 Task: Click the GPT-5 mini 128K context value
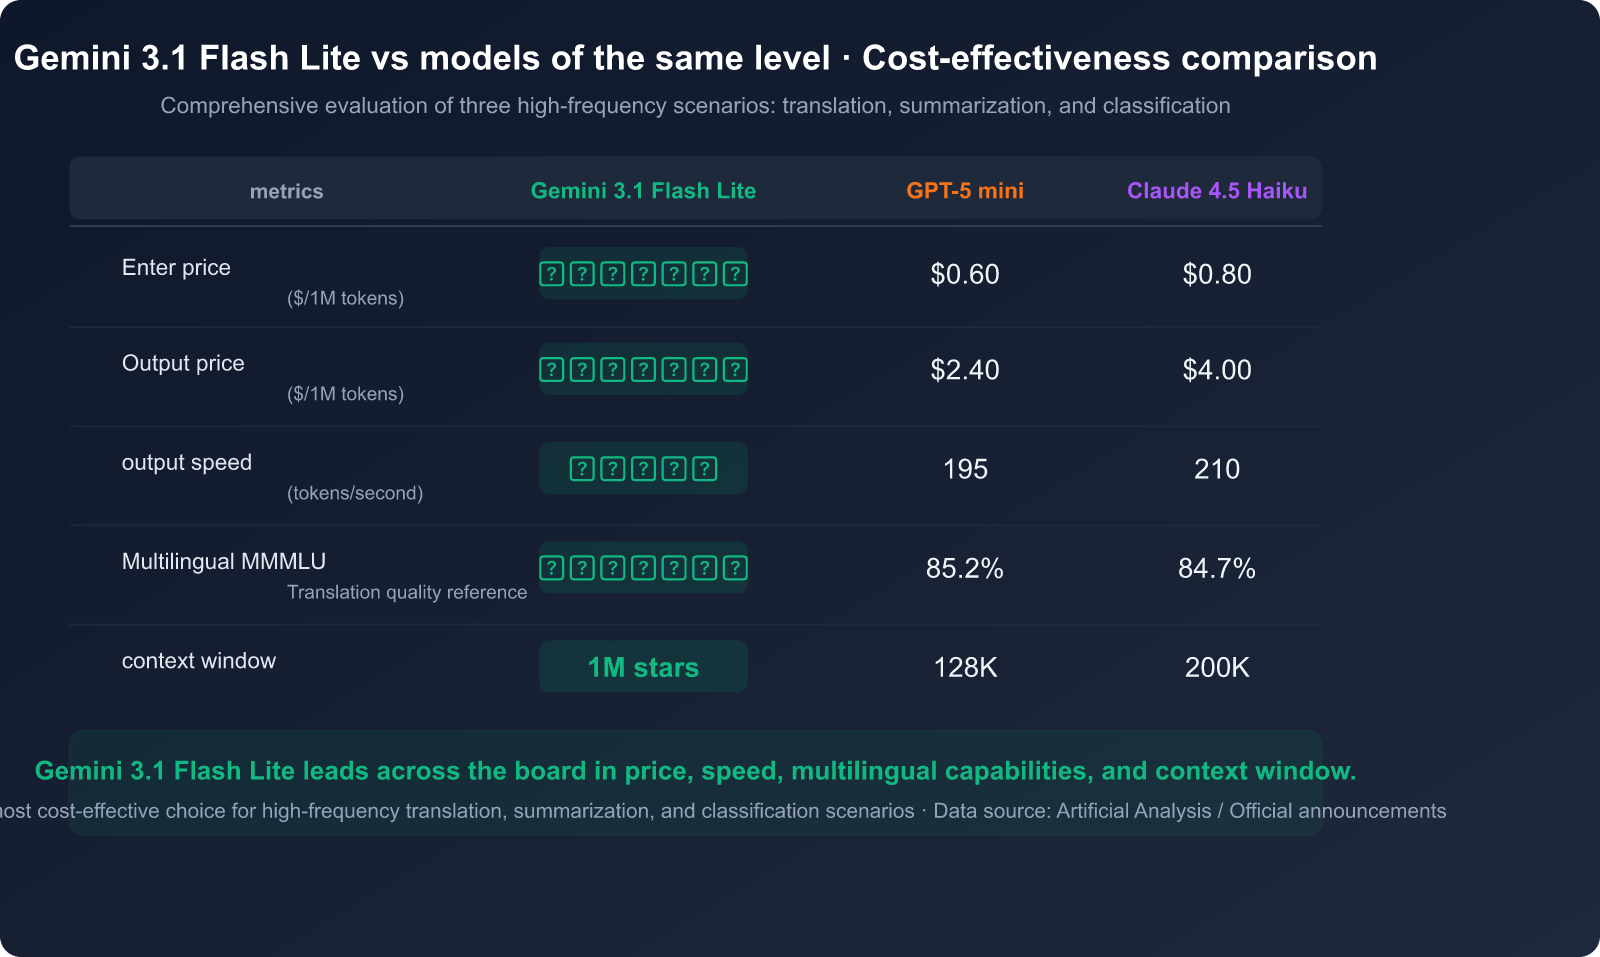tap(965, 667)
